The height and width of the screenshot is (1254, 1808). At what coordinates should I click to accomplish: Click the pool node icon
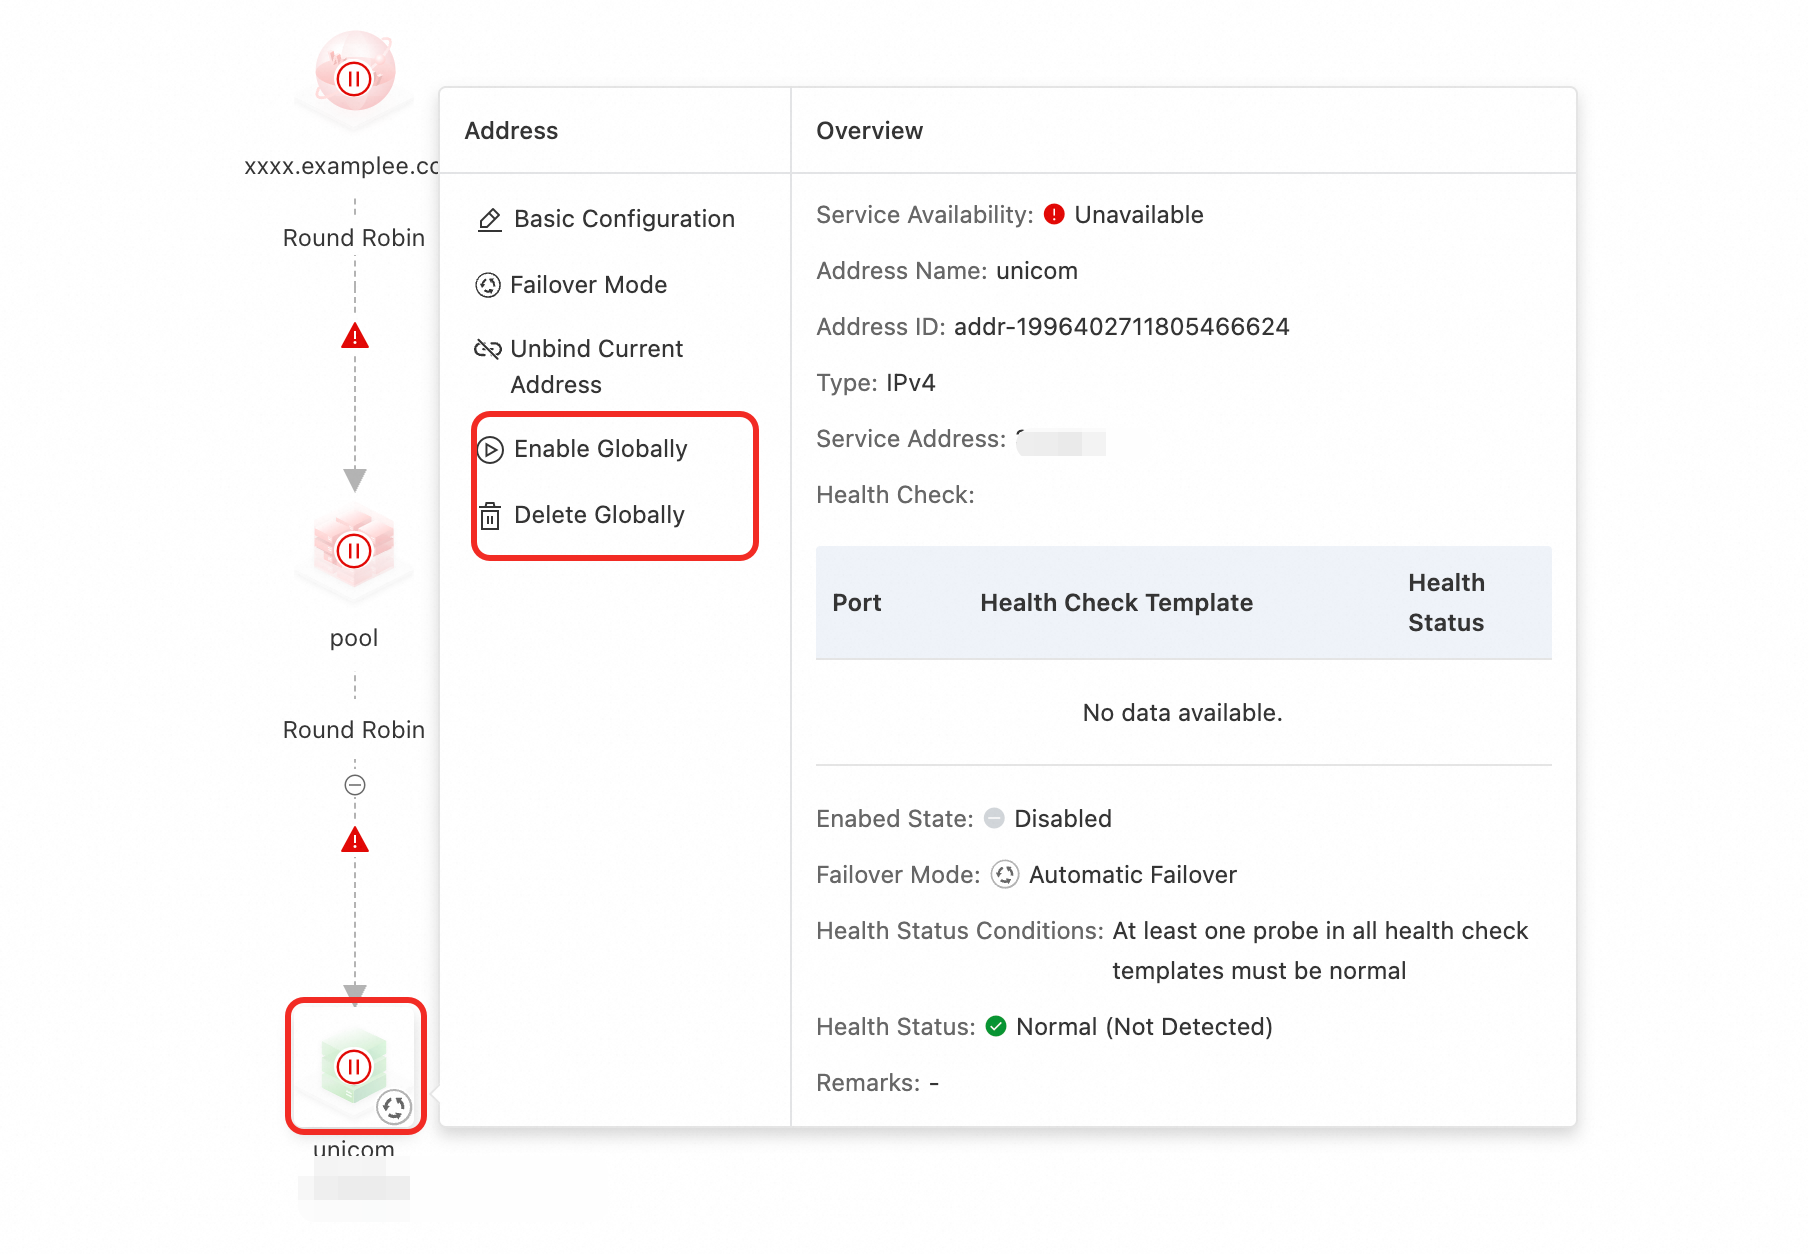tap(354, 550)
